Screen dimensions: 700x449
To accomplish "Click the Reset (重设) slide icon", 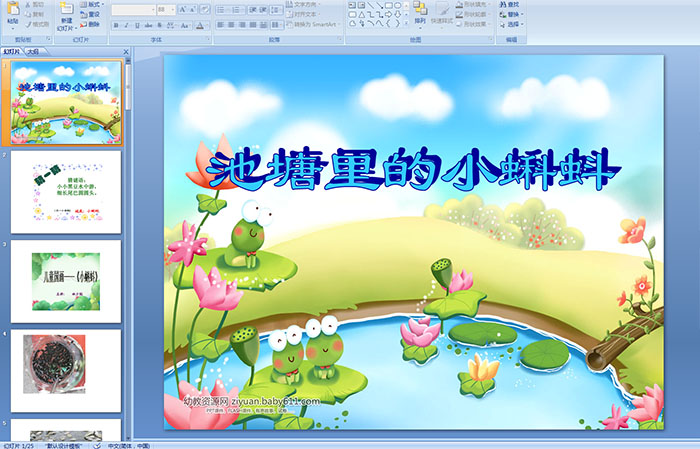I will pyautogui.click(x=84, y=14).
